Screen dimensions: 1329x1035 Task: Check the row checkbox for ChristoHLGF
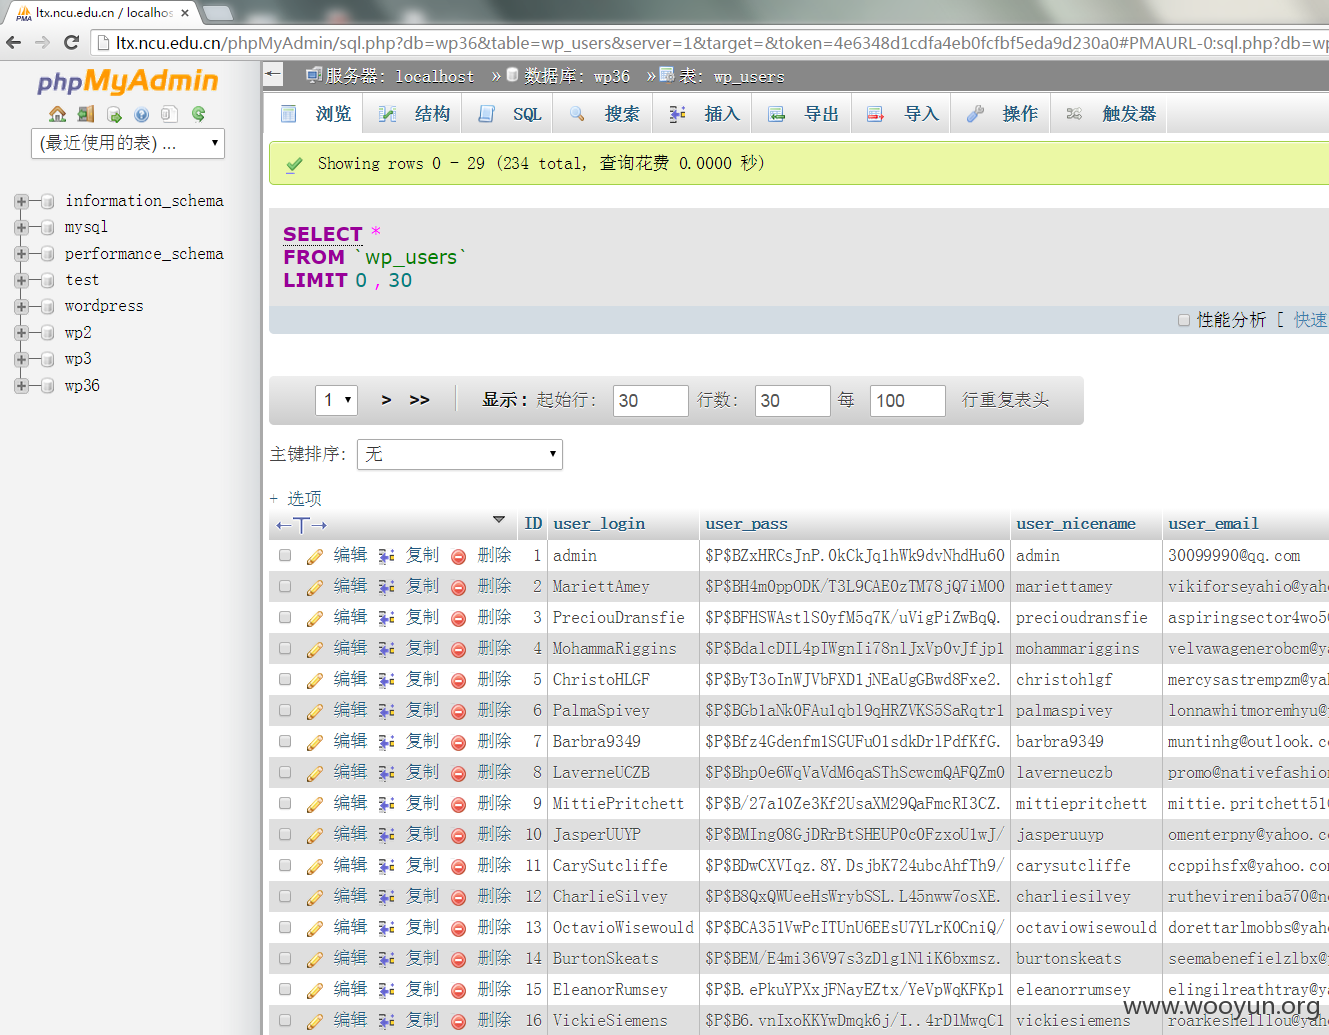click(x=285, y=679)
